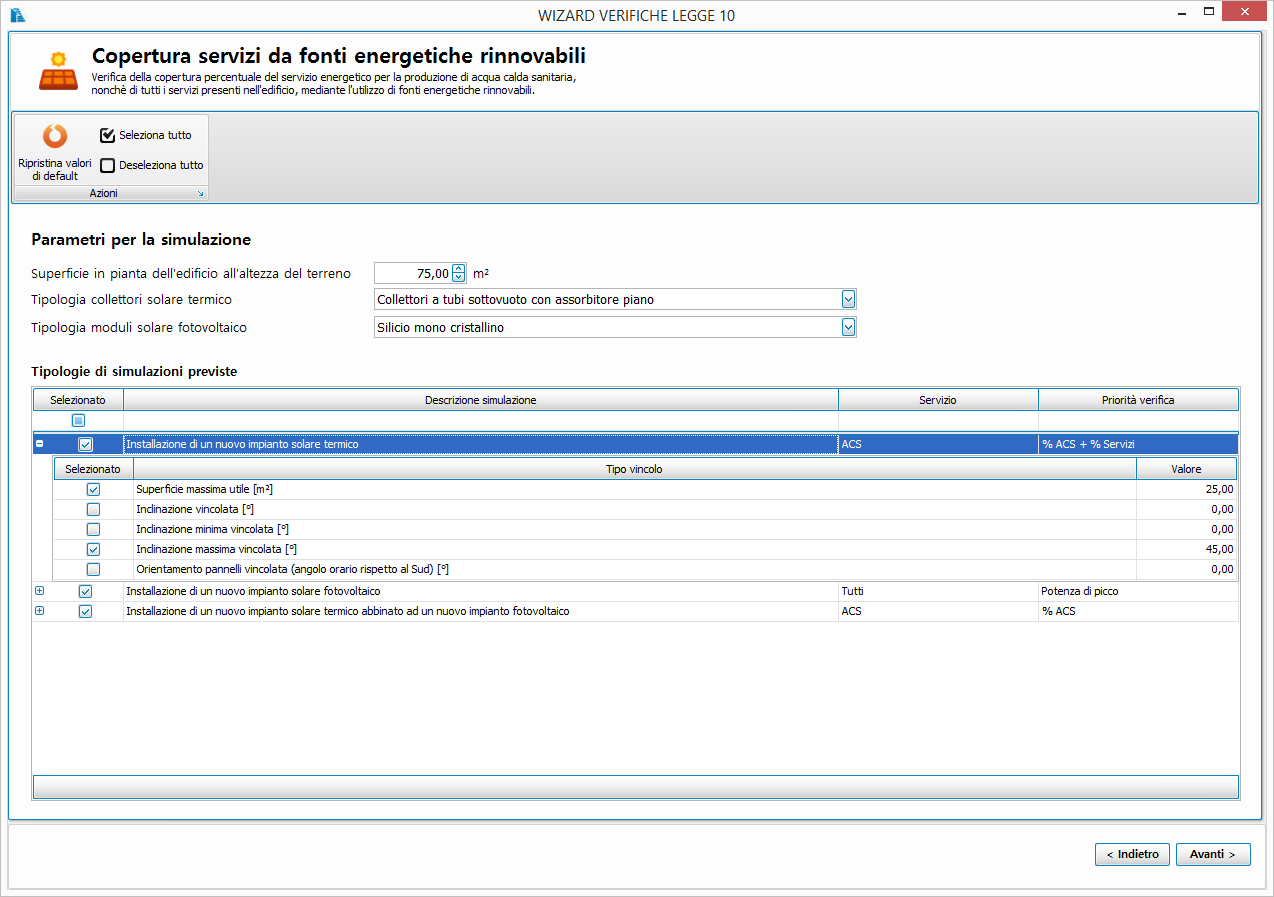Uncheck Inclinazione massima vincolata checkbox

tap(93, 549)
